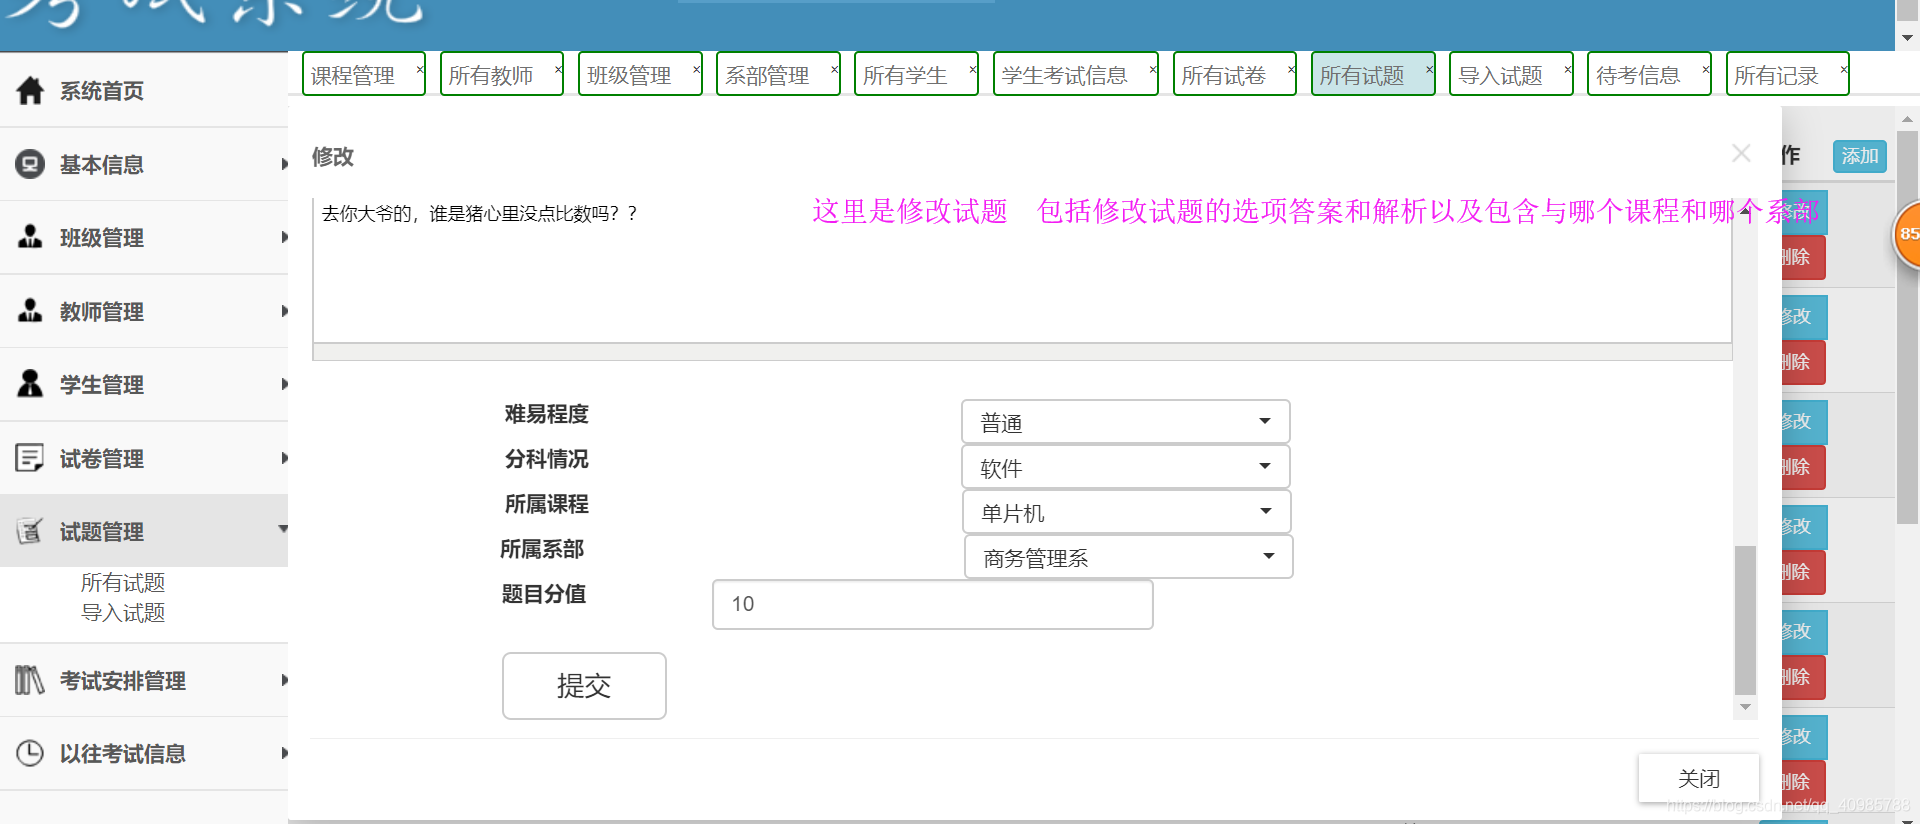Expand the 基本信息 sidebar menu arrow

click(x=284, y=164)
